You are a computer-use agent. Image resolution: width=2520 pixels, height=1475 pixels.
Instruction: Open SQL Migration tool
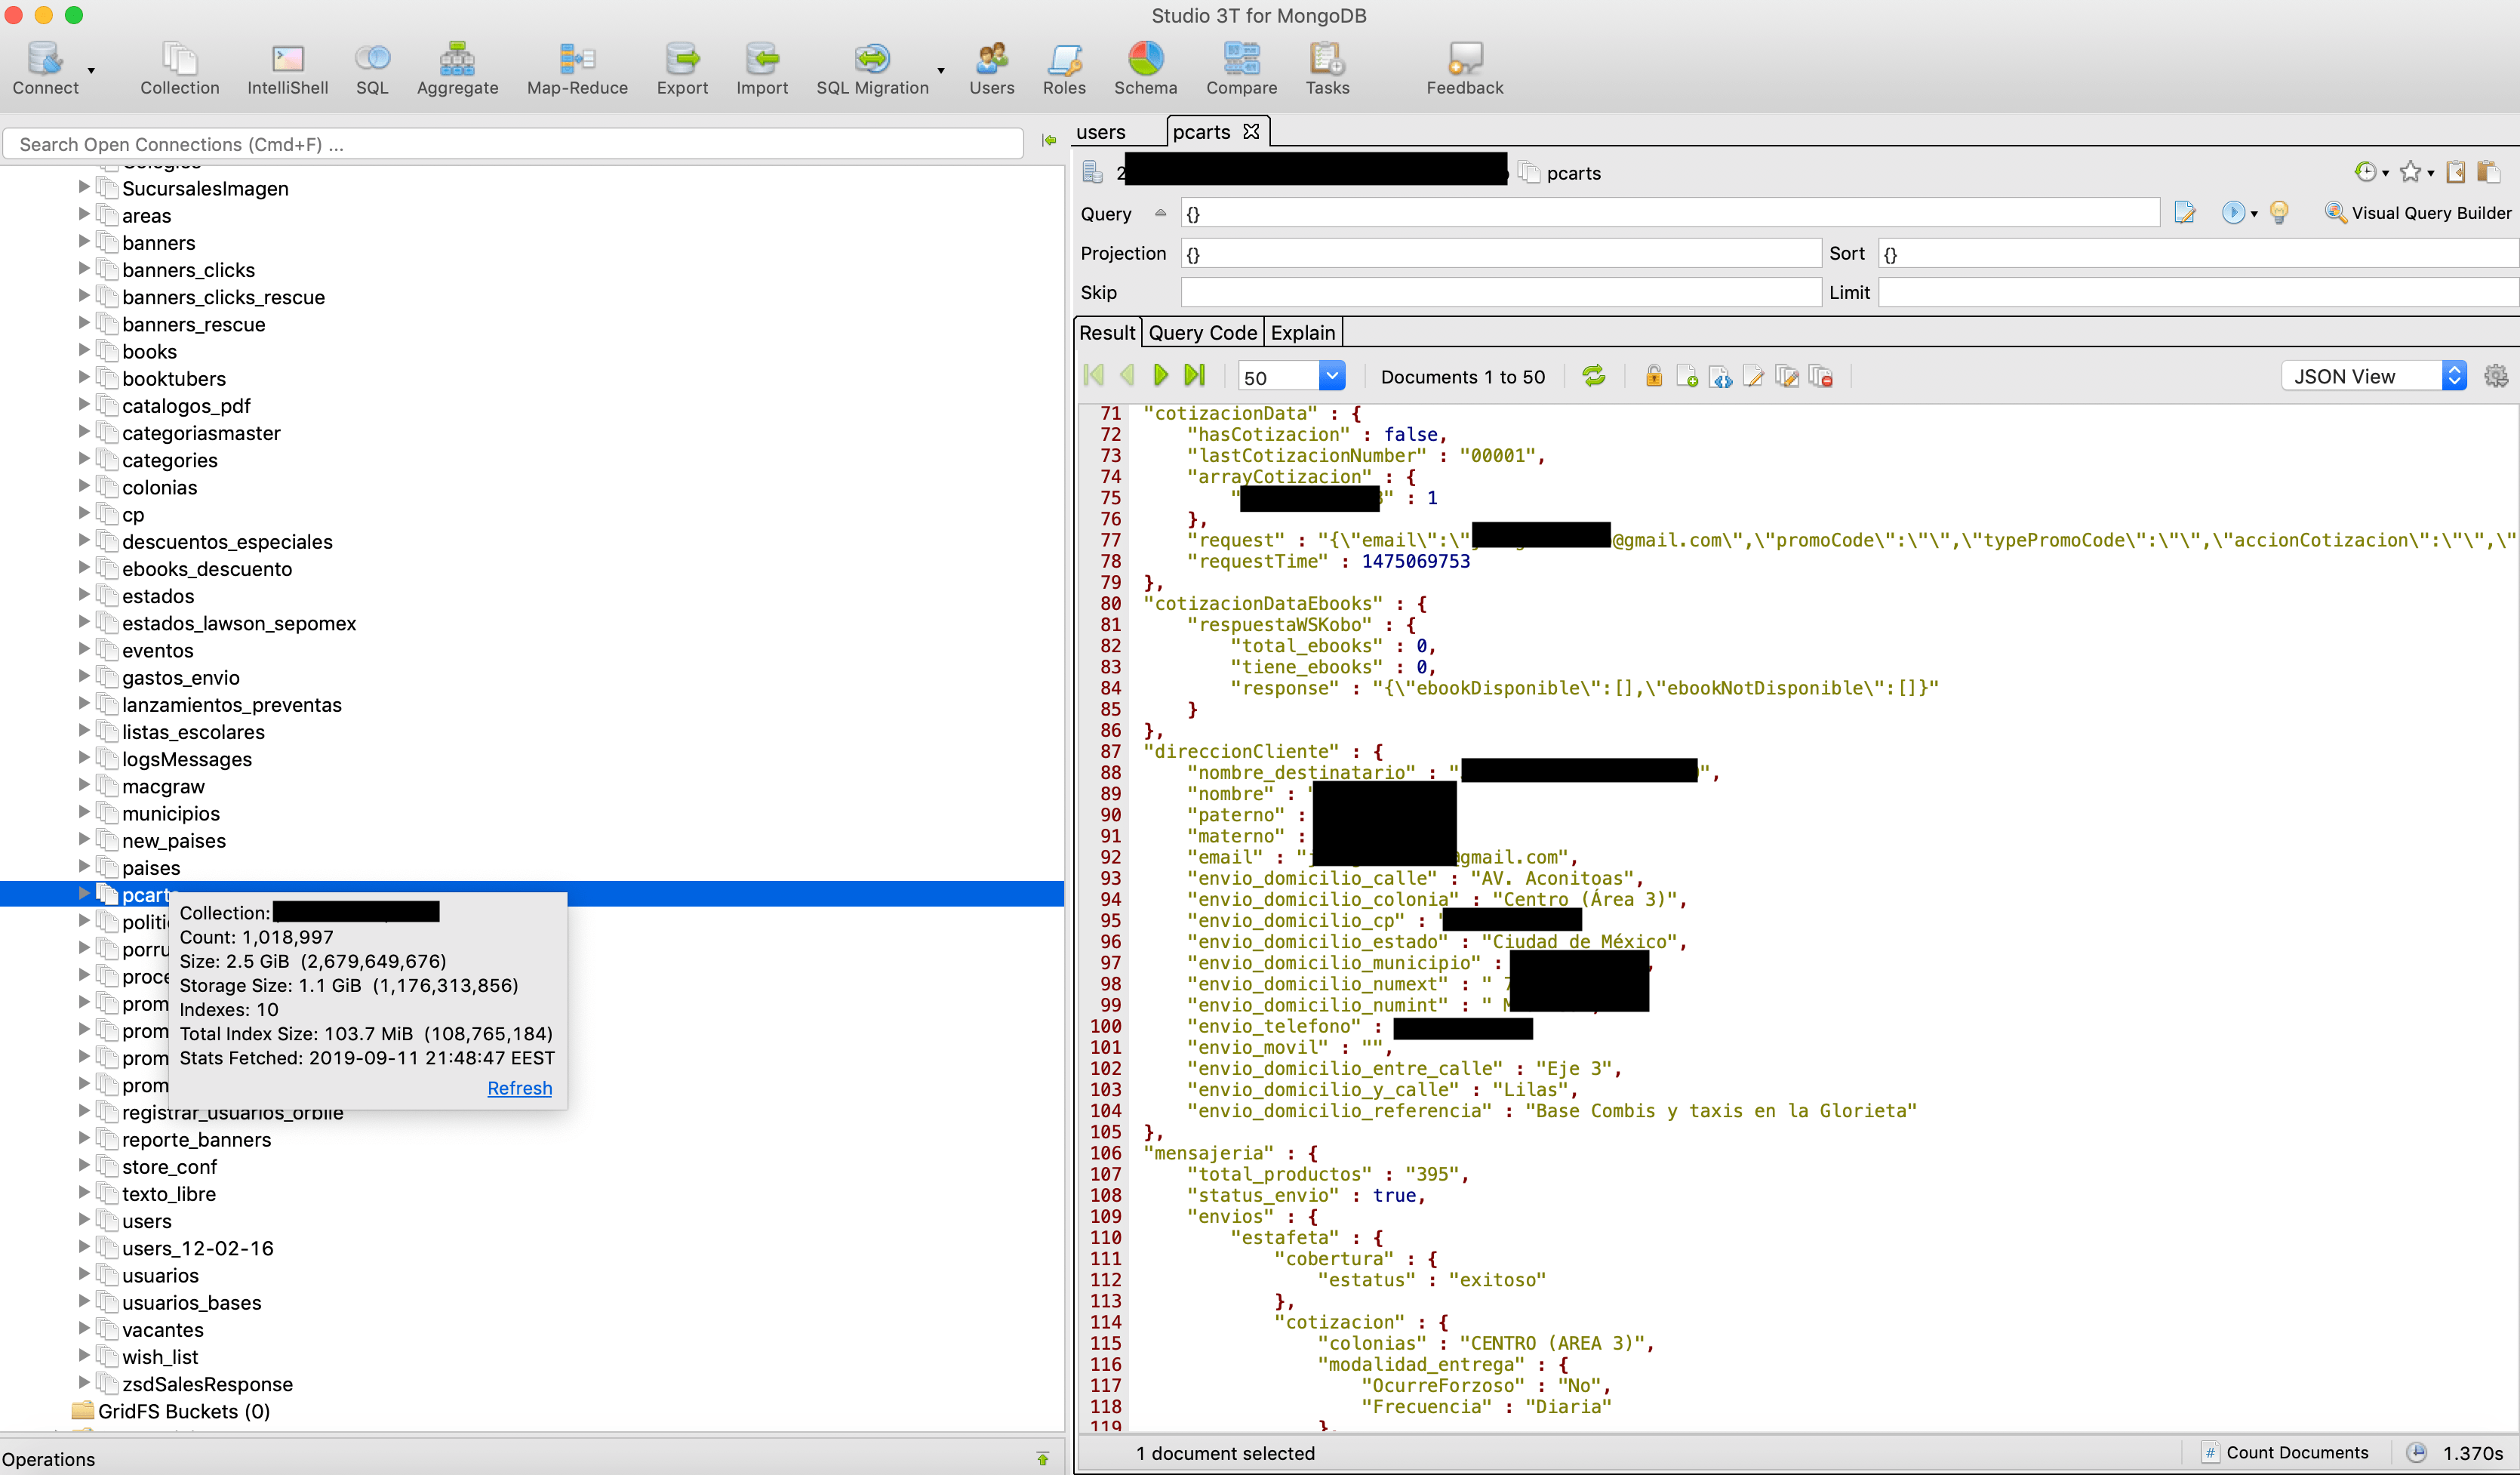[872, 68]
